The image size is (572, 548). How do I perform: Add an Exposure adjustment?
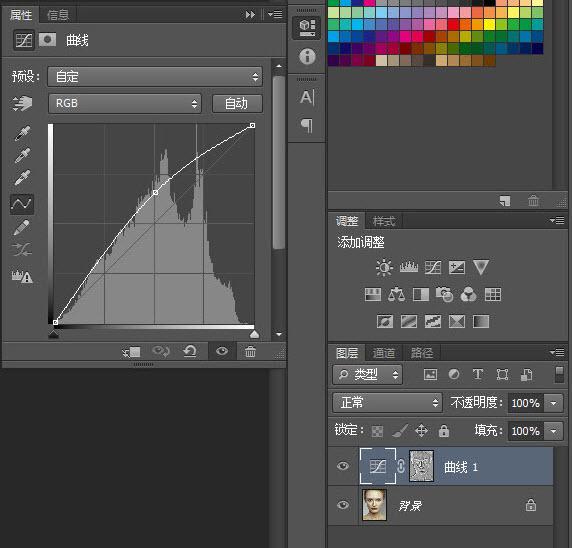tap(457, 267)
